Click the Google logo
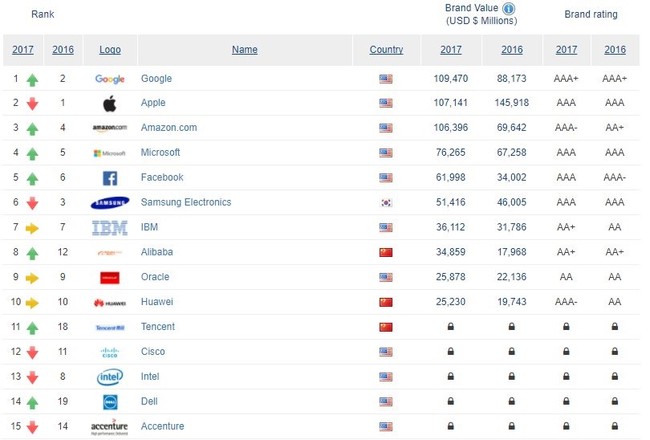The height and width of the screenshot is (440, 650). [110, 79]
